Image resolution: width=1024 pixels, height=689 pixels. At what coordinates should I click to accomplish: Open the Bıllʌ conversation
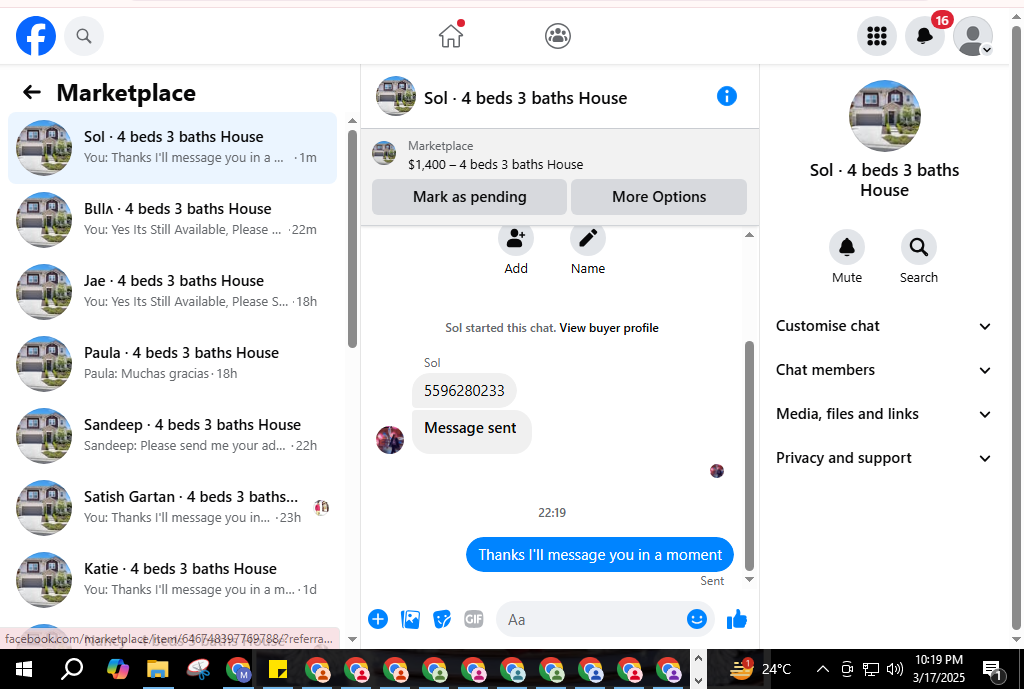[x=172, y=220]
